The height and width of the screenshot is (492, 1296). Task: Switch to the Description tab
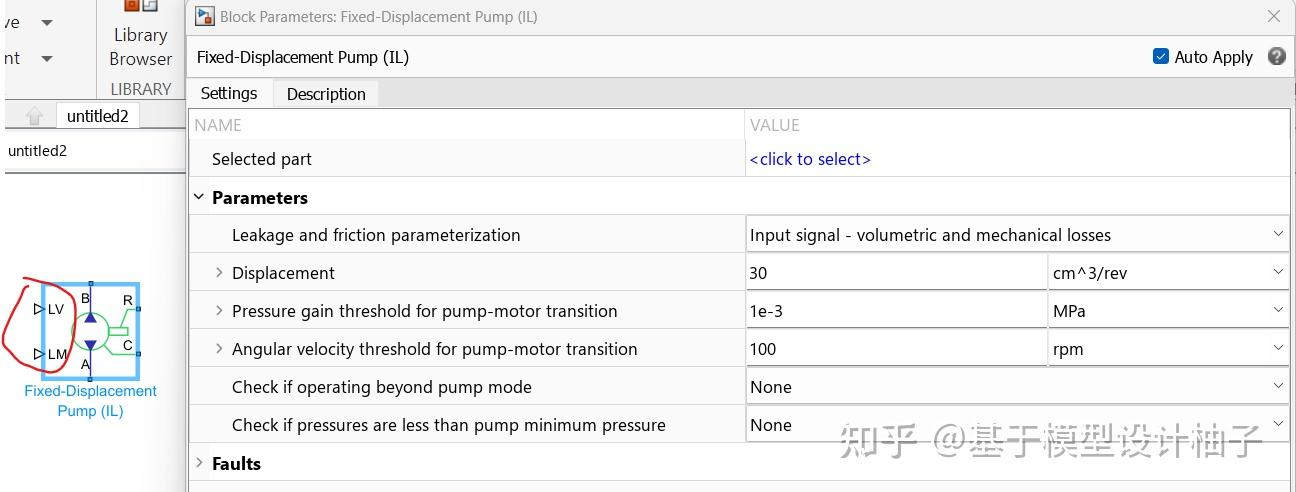coord(326,93)
